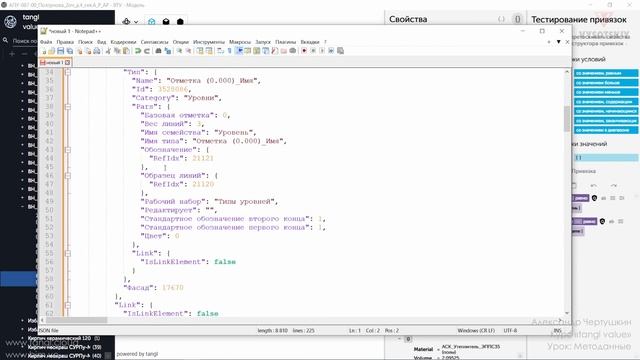
Task: Collapse the fold marker at line 46 "Образец линий"
Action: click(68, 176)
